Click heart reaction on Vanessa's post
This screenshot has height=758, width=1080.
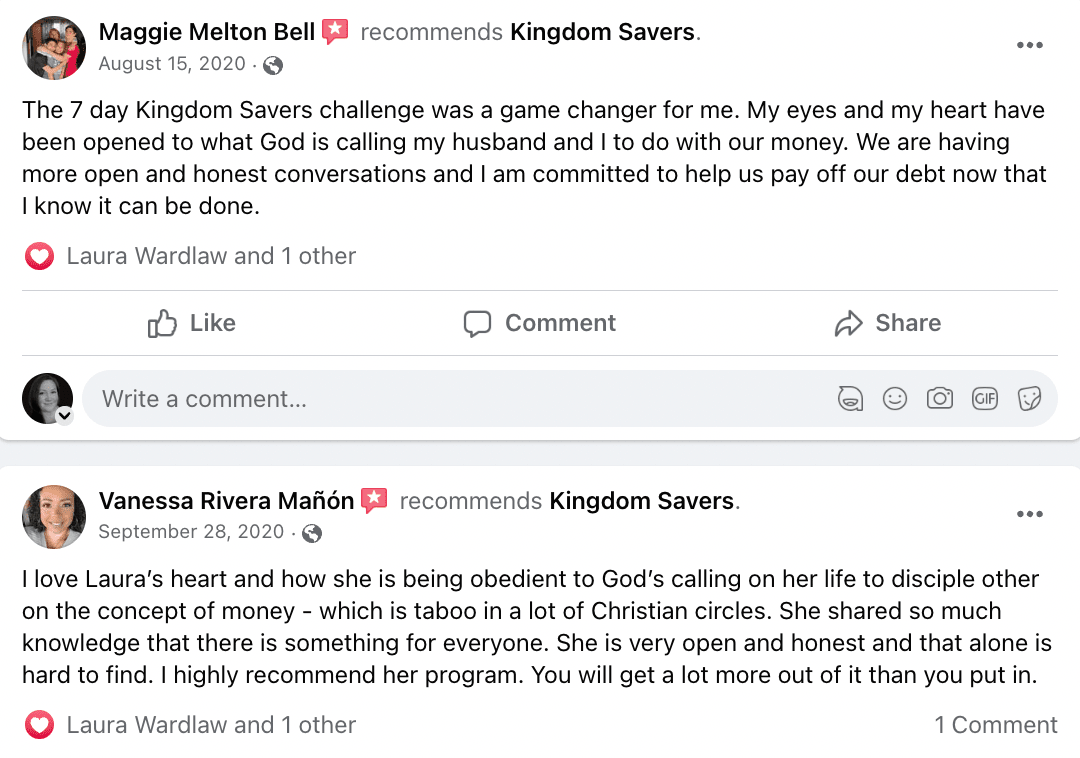coord(39,725)
